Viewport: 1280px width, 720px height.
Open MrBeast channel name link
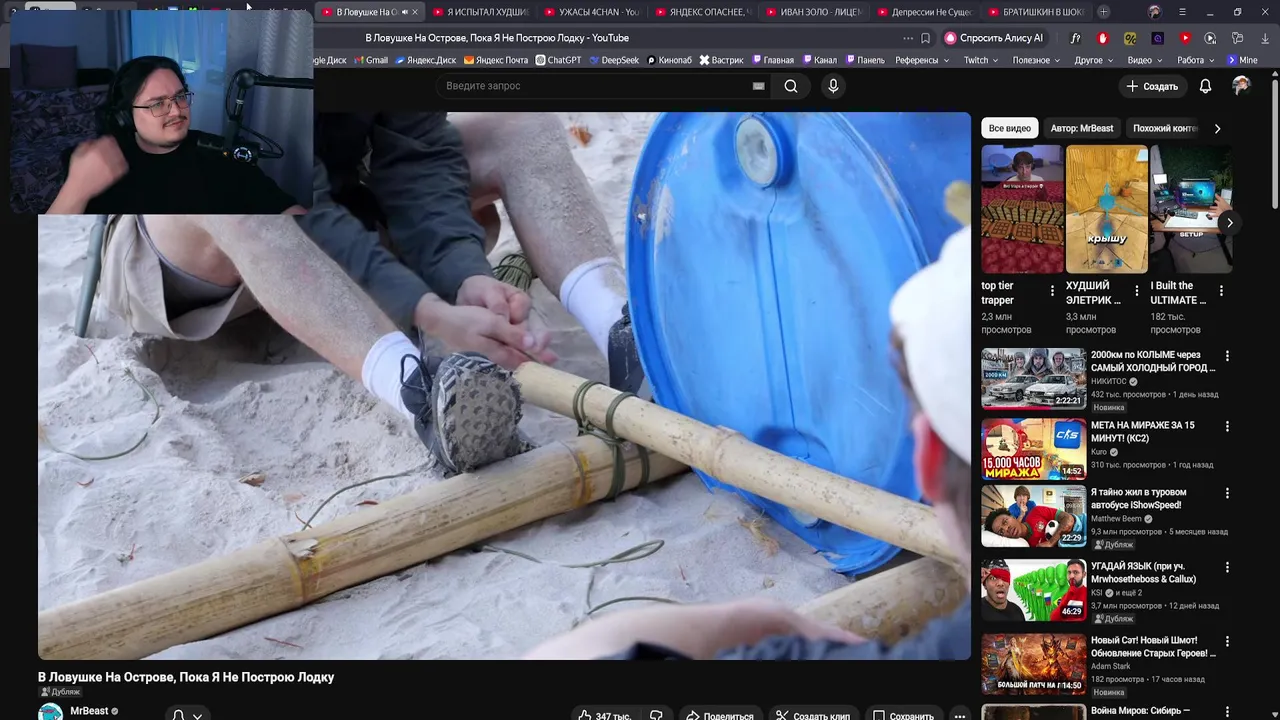89,711
